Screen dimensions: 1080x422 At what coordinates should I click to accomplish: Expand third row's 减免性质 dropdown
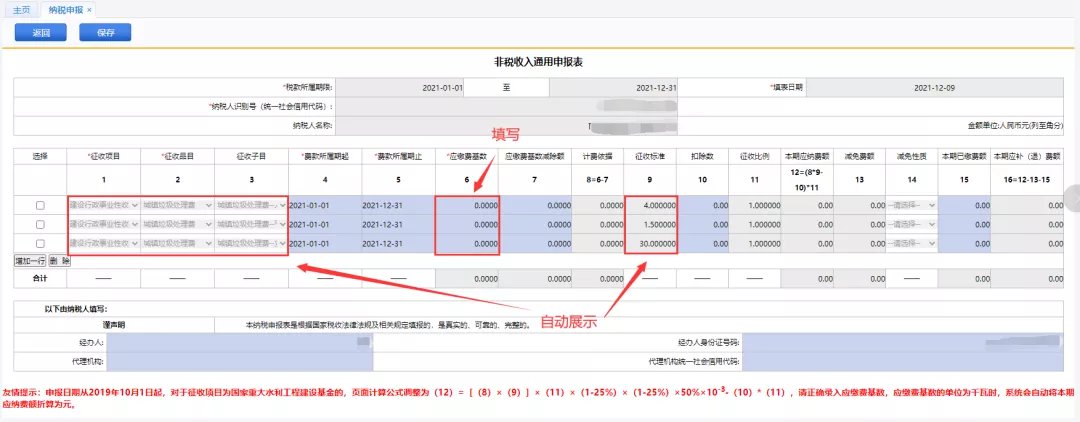pos(914,243)
